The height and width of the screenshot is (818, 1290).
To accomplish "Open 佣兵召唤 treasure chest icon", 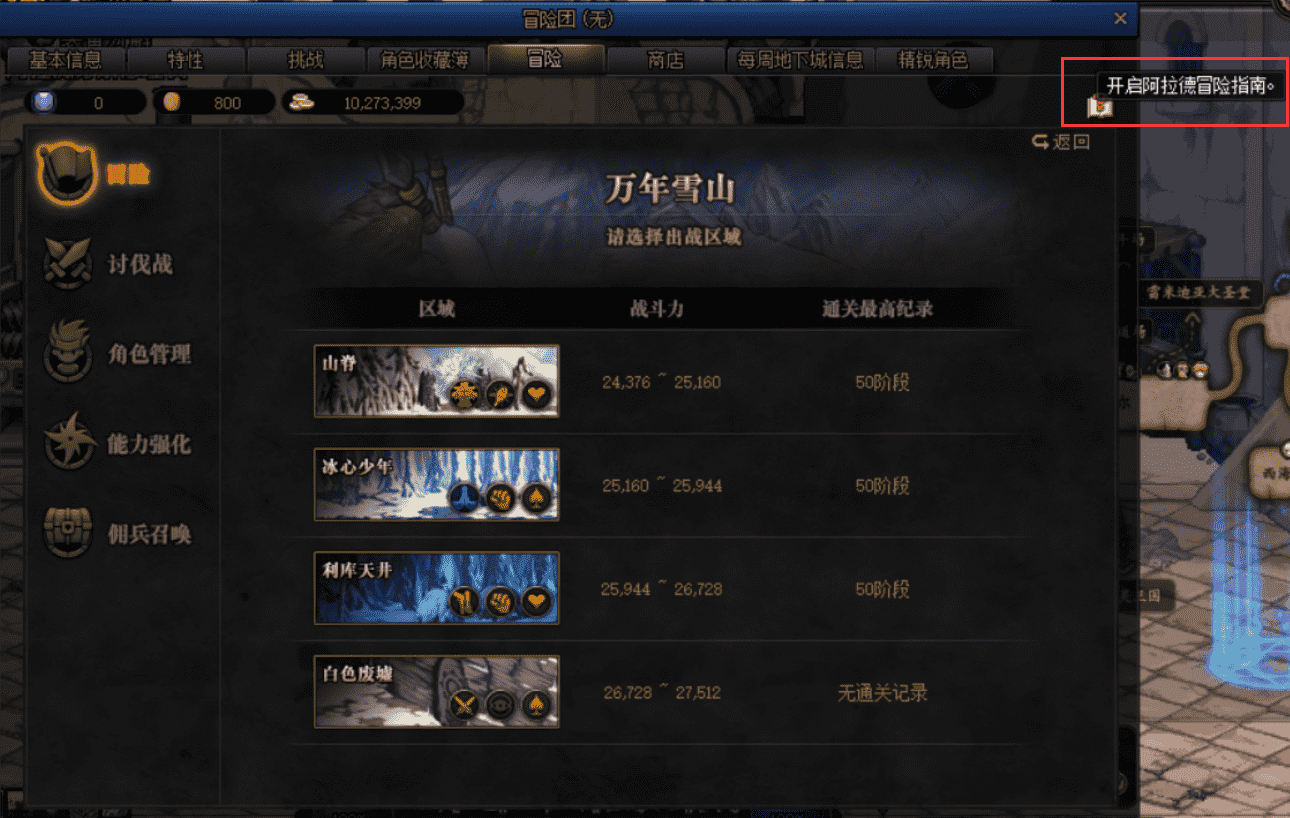I will (x=68, y=533).
